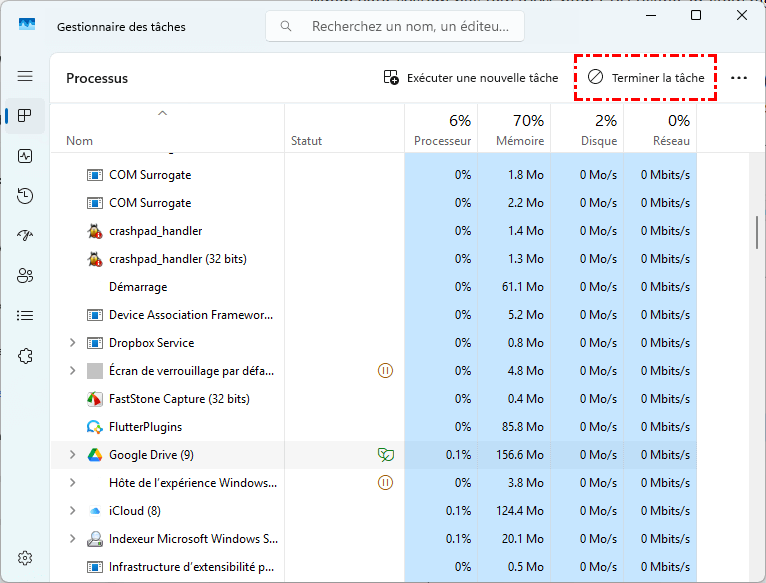Image resolution: width=766 pixels, height=583 pixels.
Task: Open the app history sidebar icon
Action: 25,196
